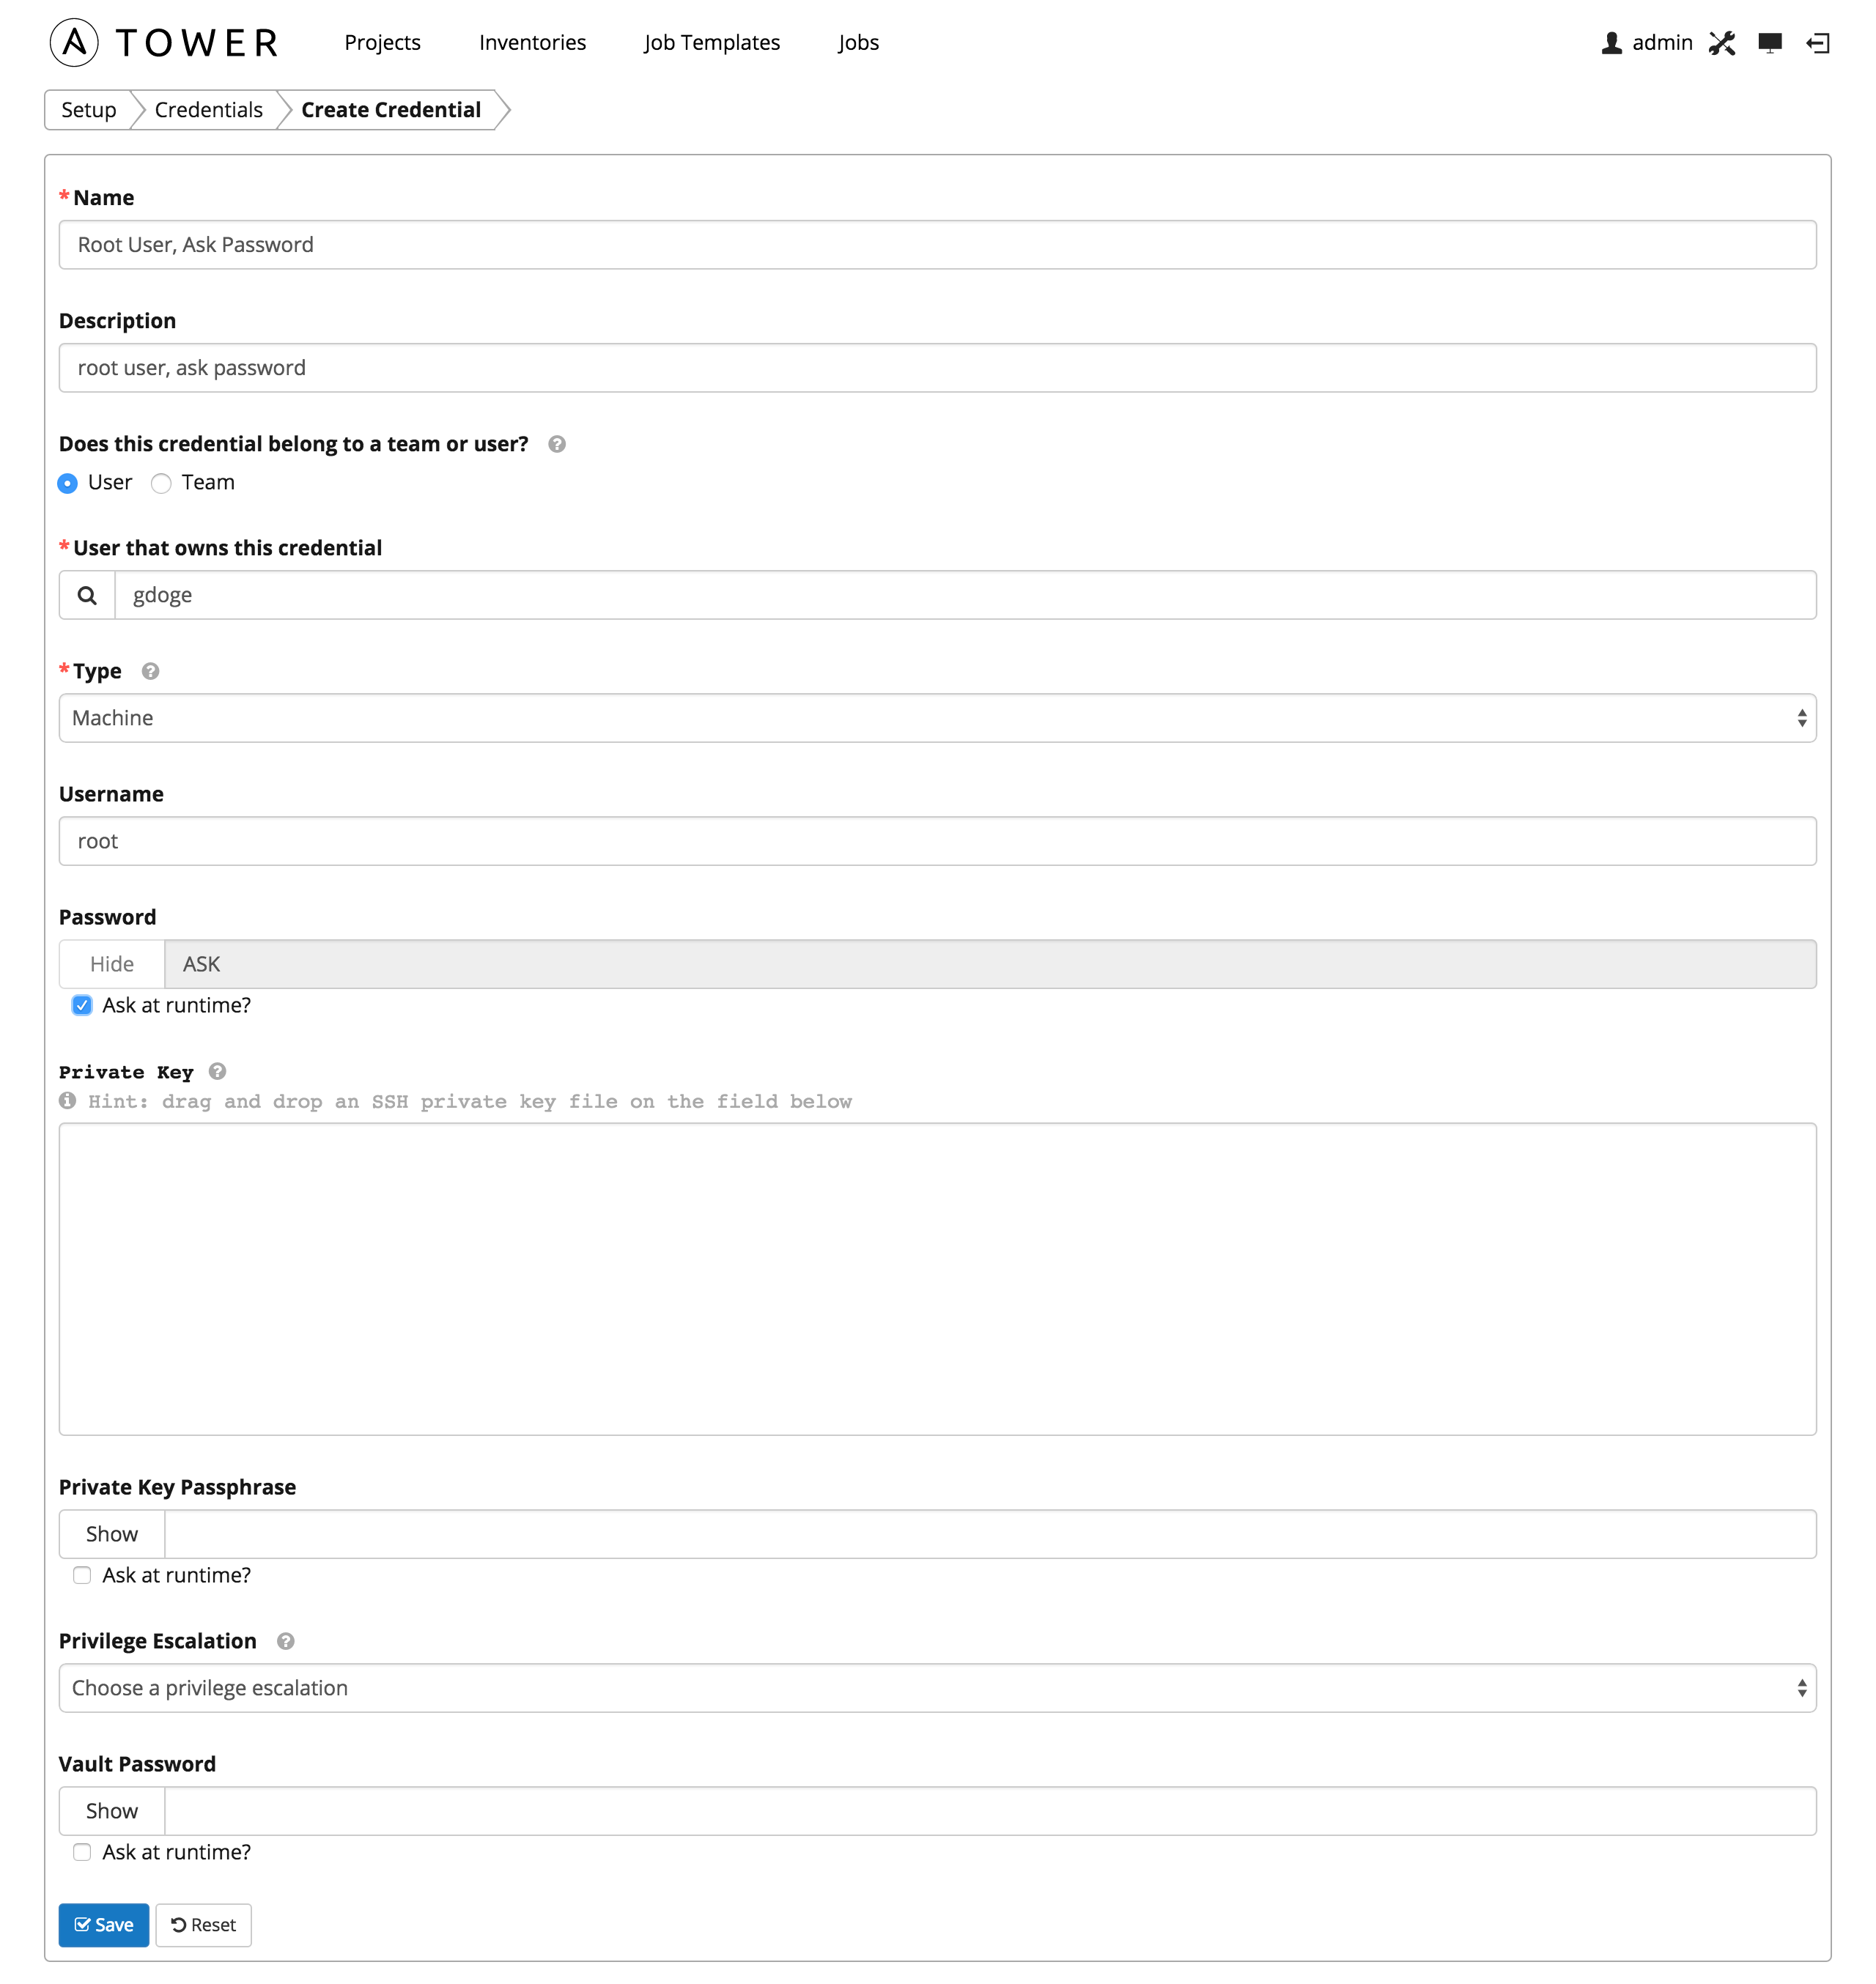Click the admin user profile icon
1876x1984 pixels.
click(x=1611, y=43)
